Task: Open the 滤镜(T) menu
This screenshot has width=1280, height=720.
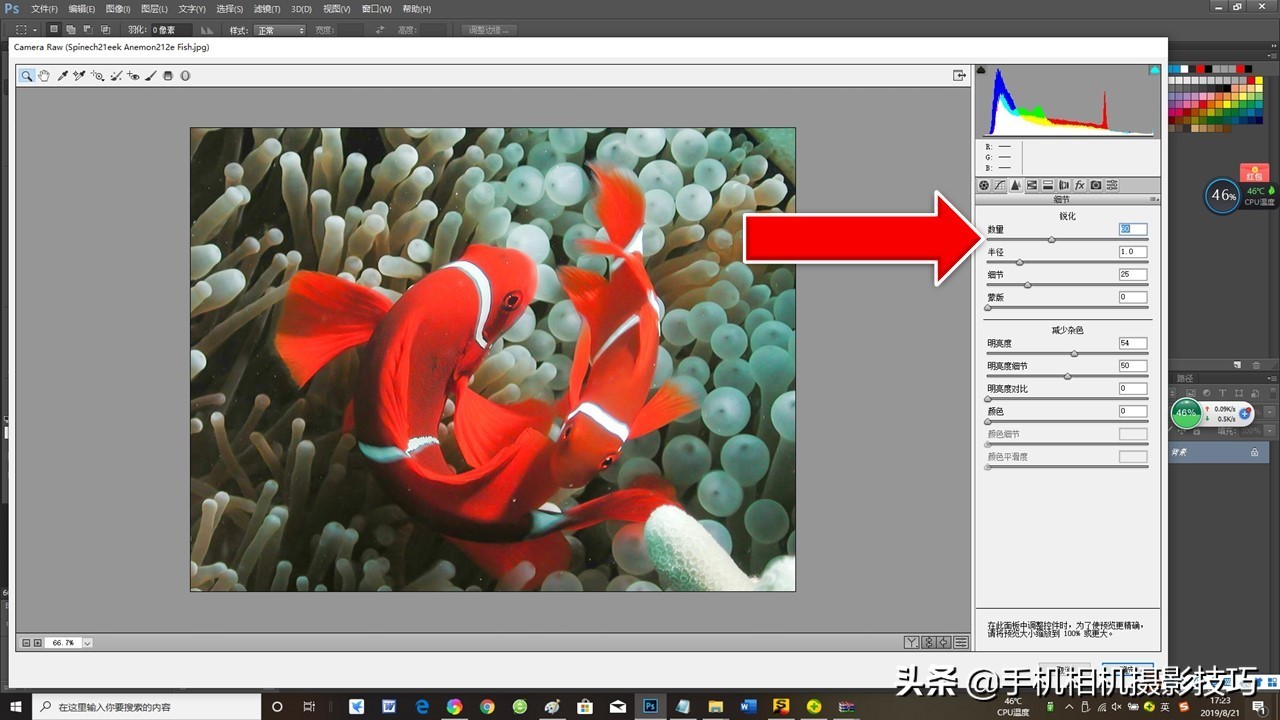Action: click(266, 9)
